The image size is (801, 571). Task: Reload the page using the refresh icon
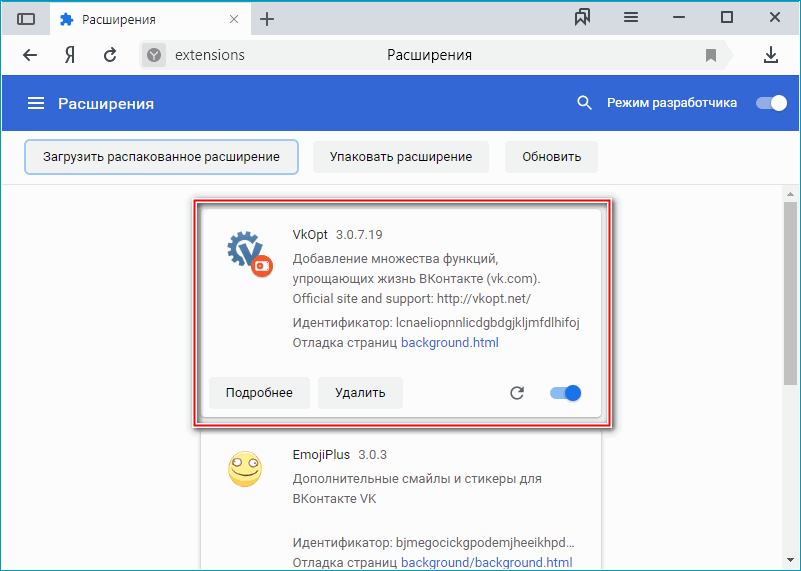coord(110,55)
